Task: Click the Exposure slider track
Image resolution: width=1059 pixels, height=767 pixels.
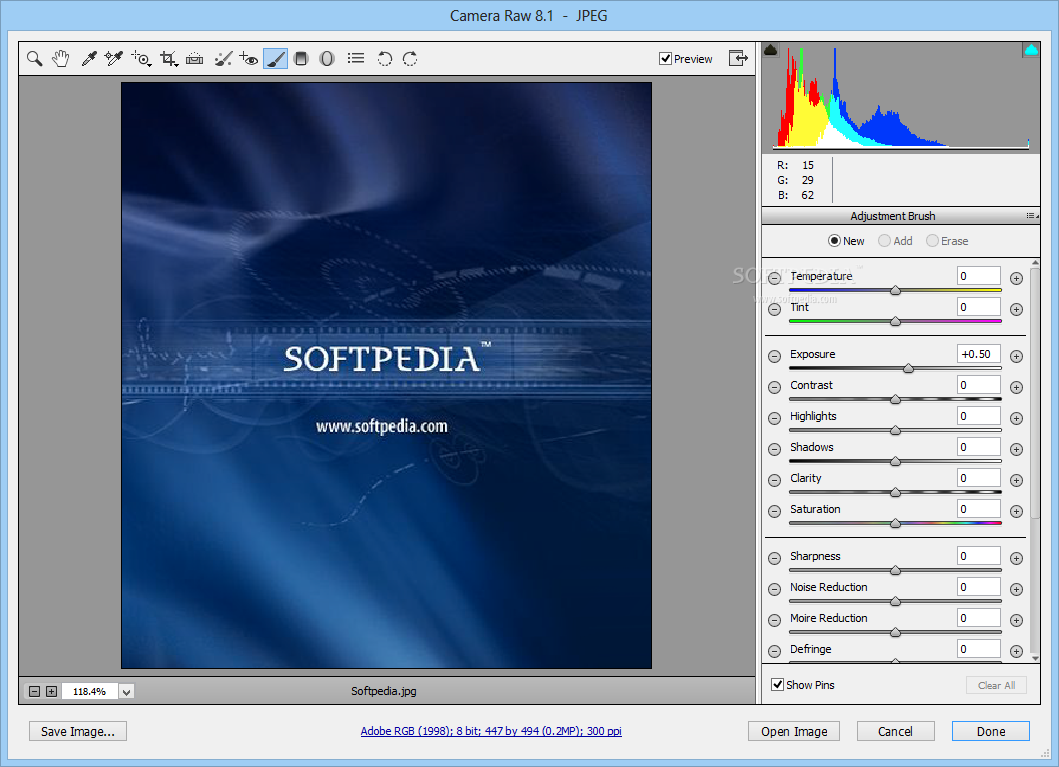Action: pos(895,368)
